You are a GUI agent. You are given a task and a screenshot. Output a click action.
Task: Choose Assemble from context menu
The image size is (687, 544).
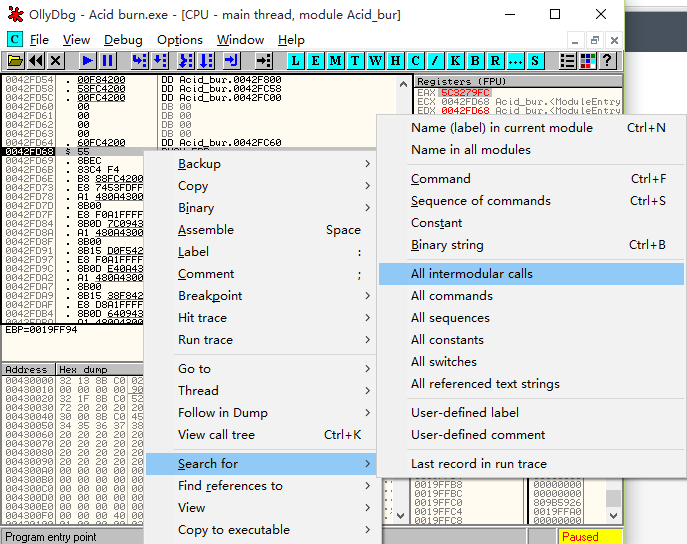click(x=261, y=230)
